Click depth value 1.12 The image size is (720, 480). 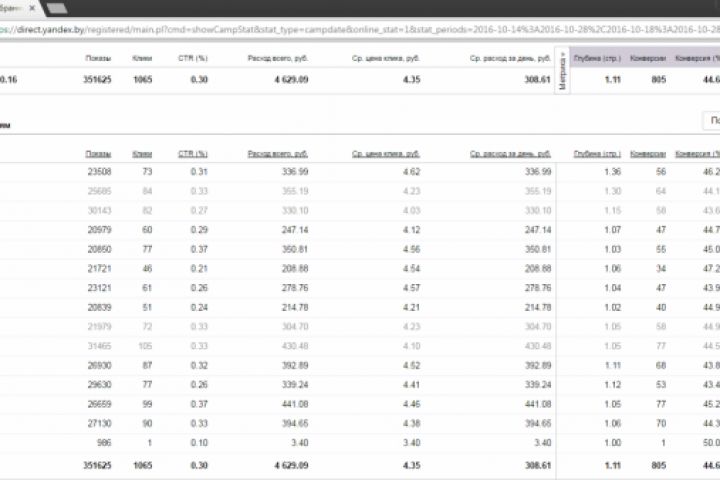pos(613,384)
